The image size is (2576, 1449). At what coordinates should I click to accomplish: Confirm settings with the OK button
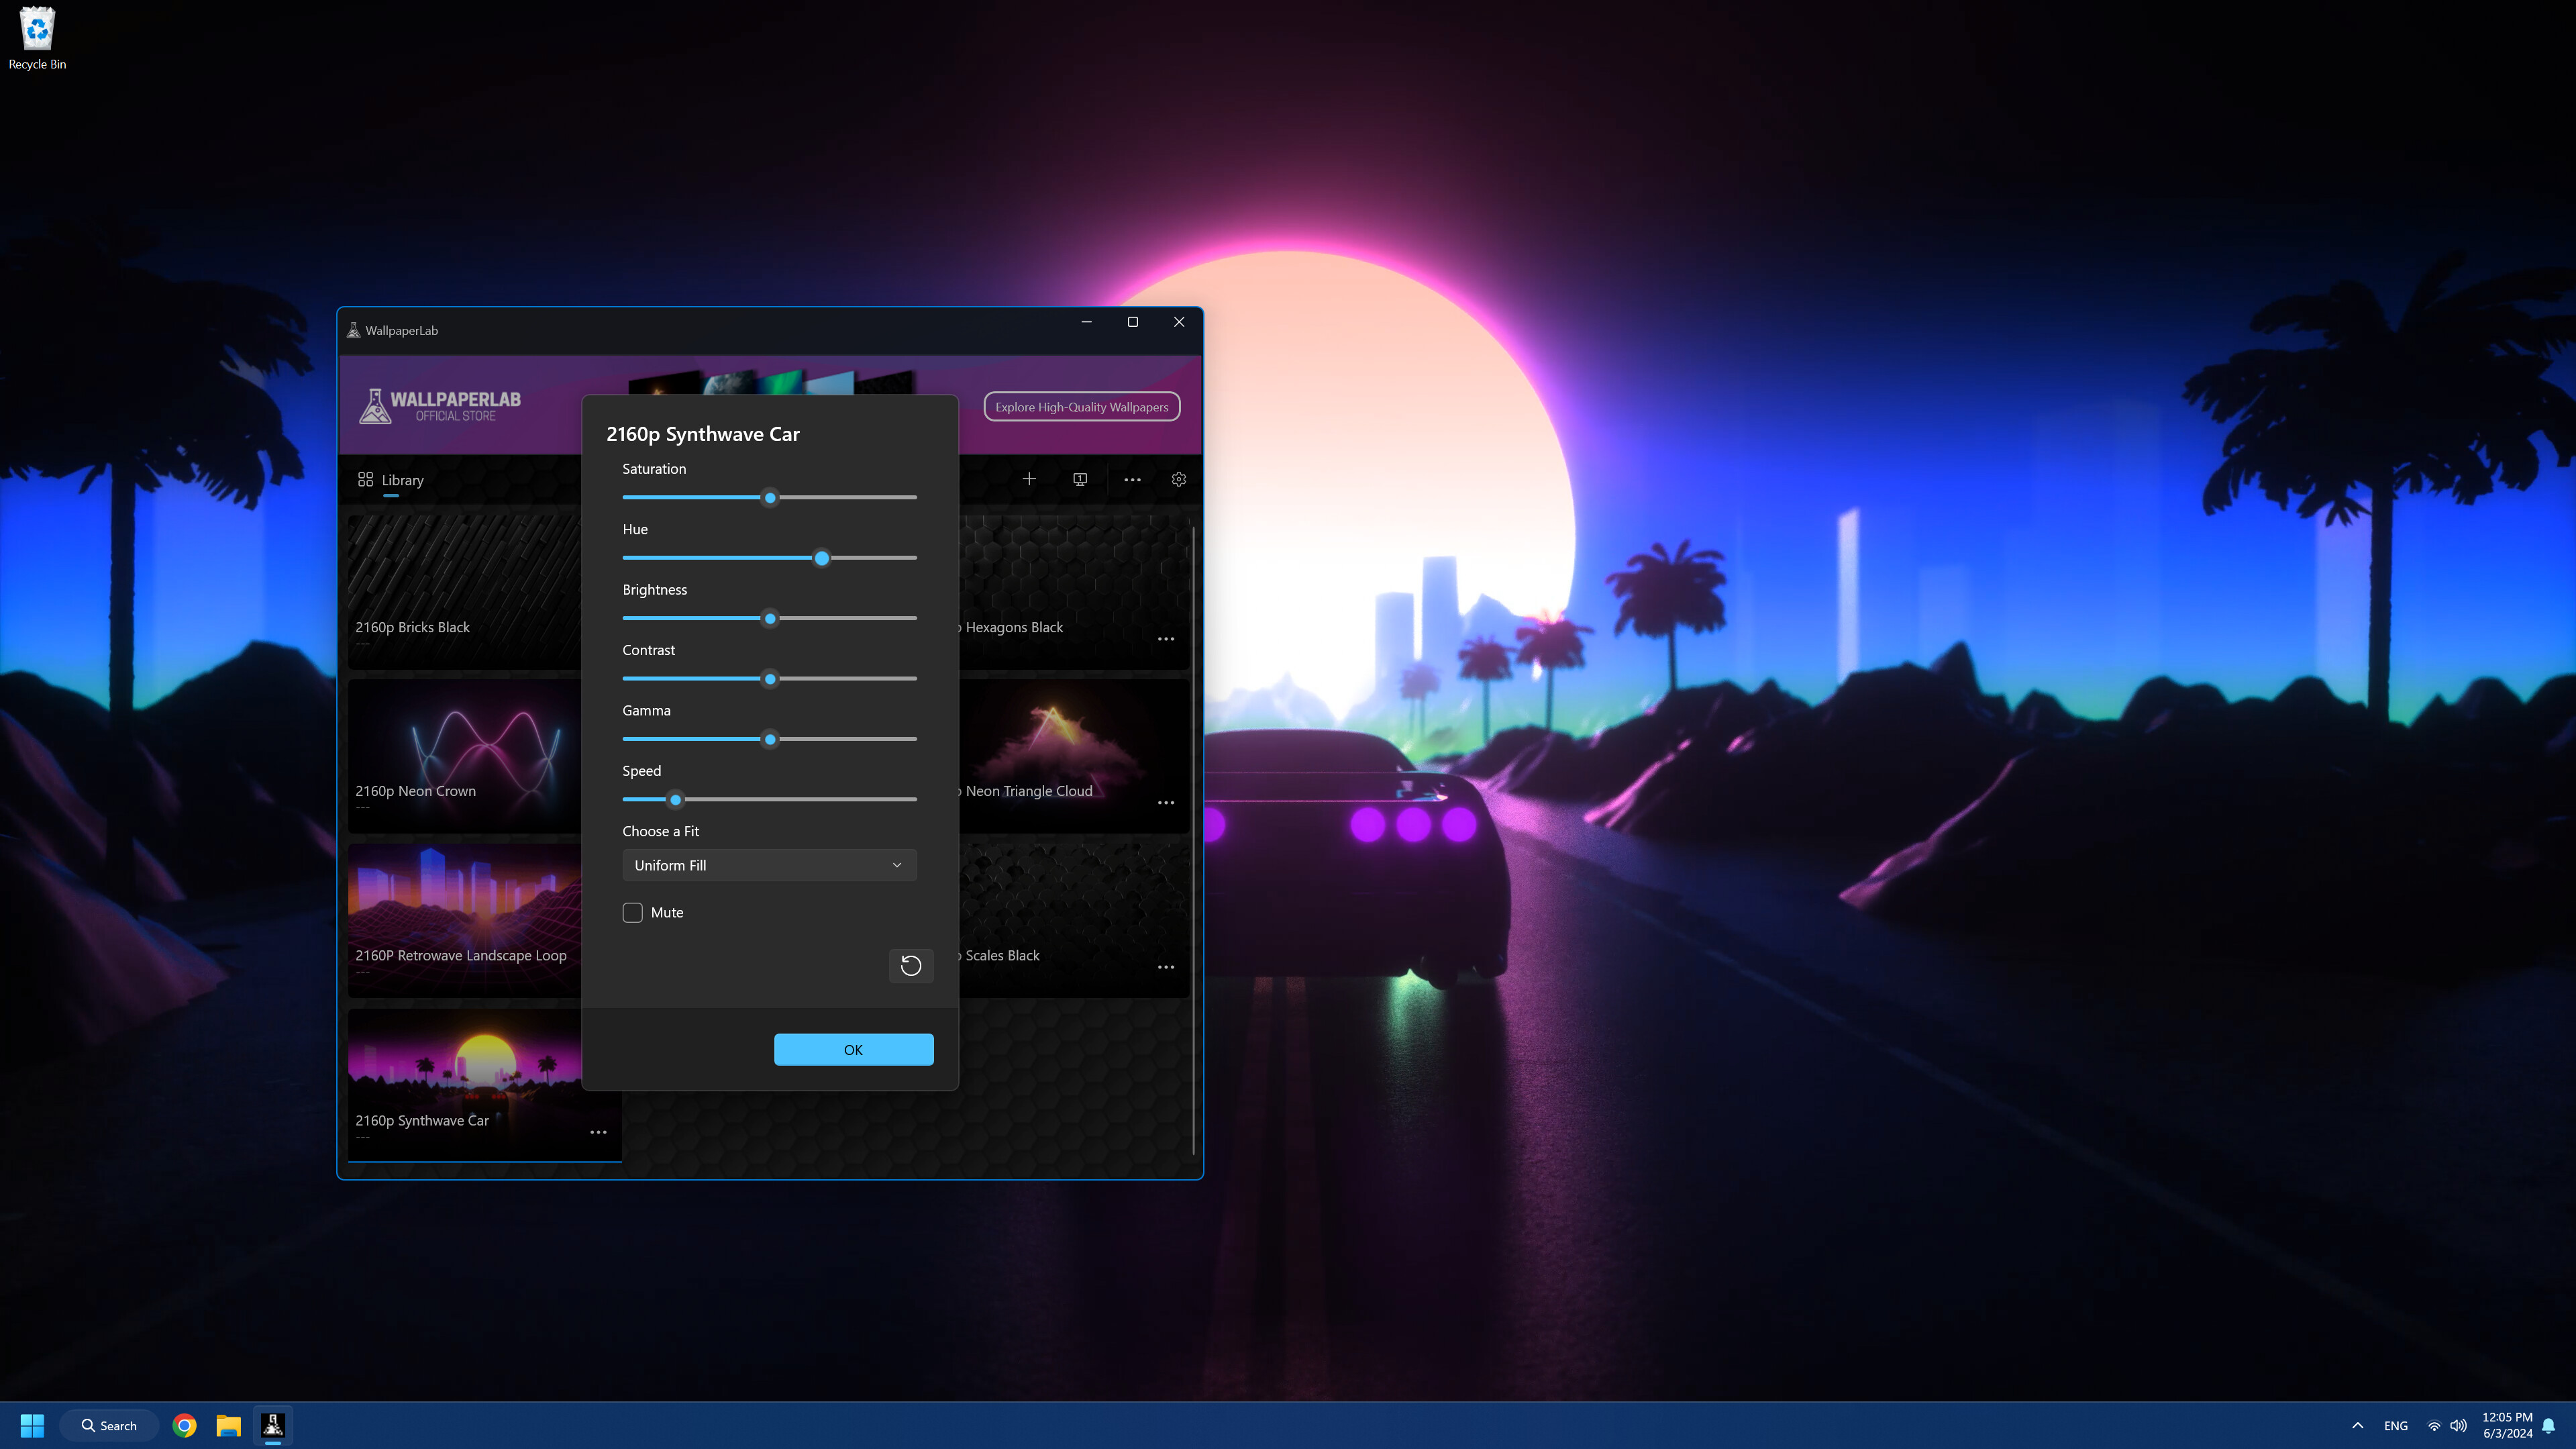[852, 1049]
